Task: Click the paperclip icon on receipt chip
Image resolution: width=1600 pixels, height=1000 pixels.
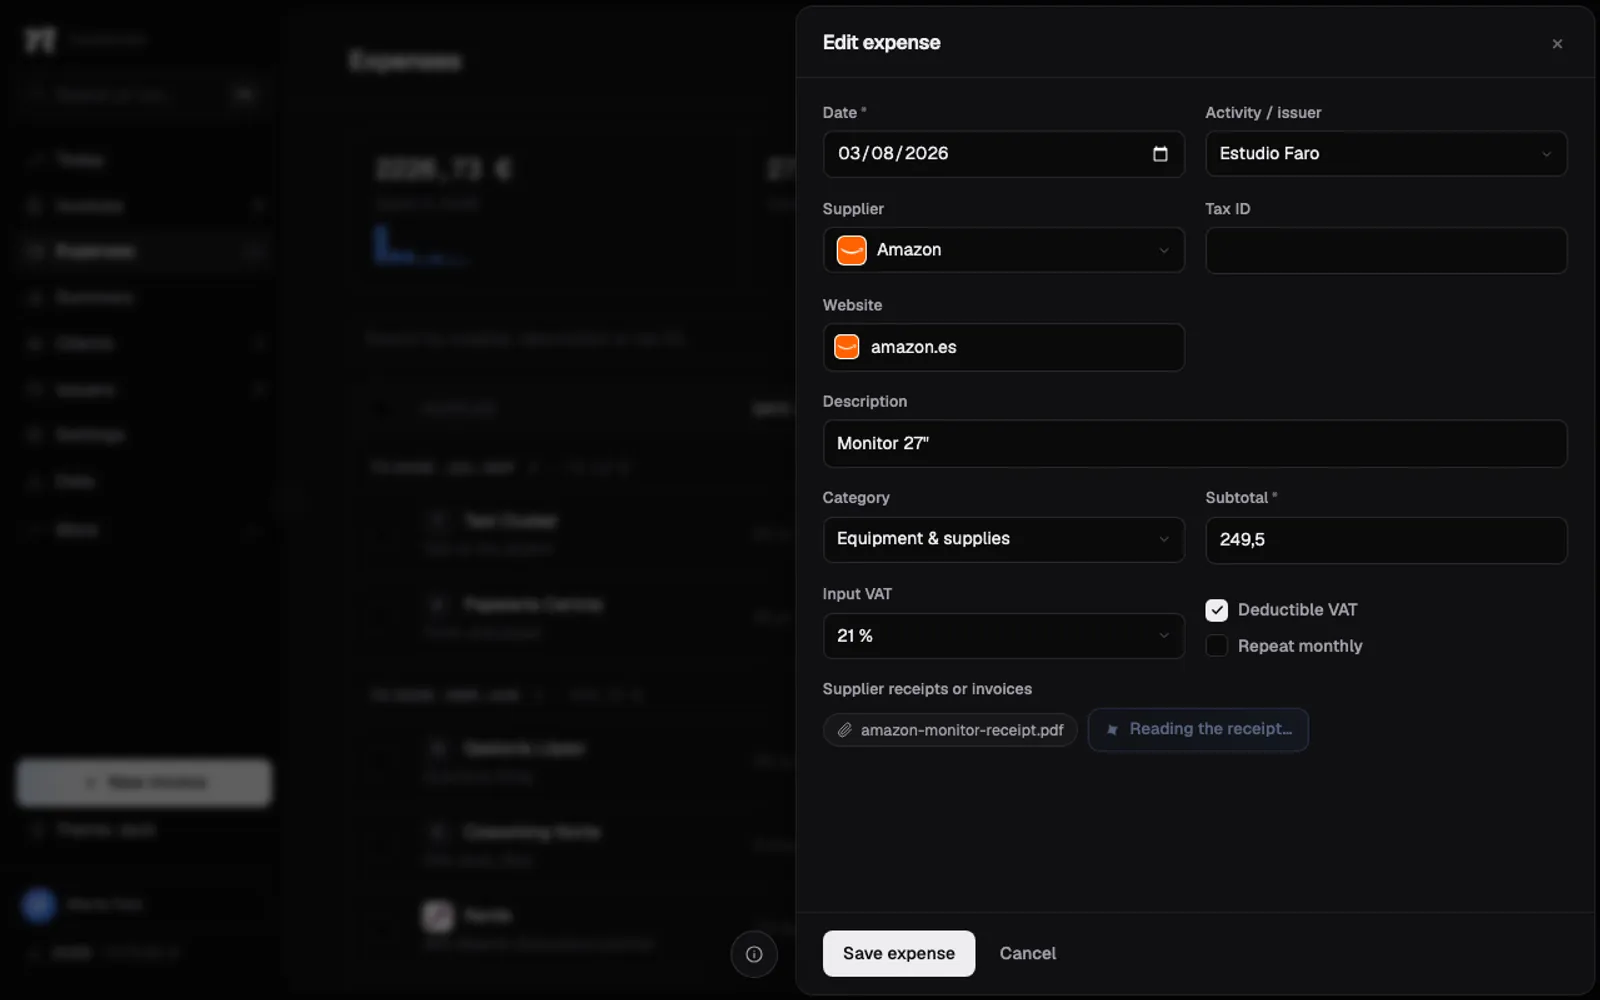Action: (x=844, y=730)
